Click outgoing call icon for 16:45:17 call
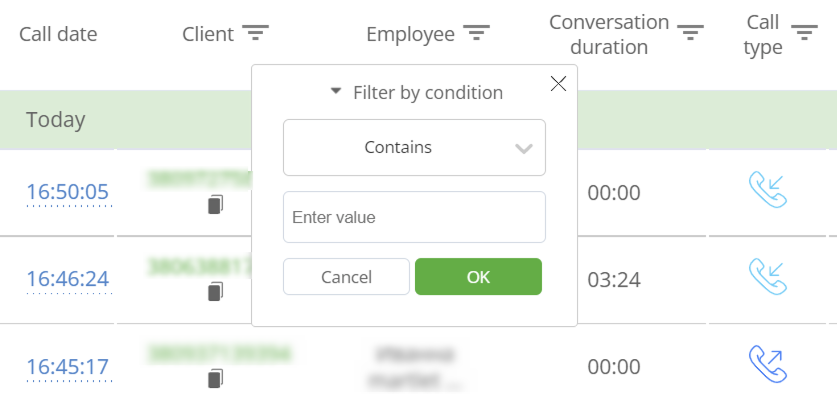Image resolution: width=837 pixels, height=396 pixels. click(768, 364)
